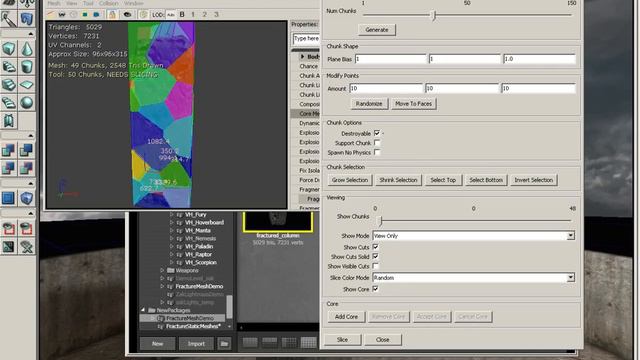The image size is (640, 360).
Task: Click the Slice button
Action: pos(342,340)
